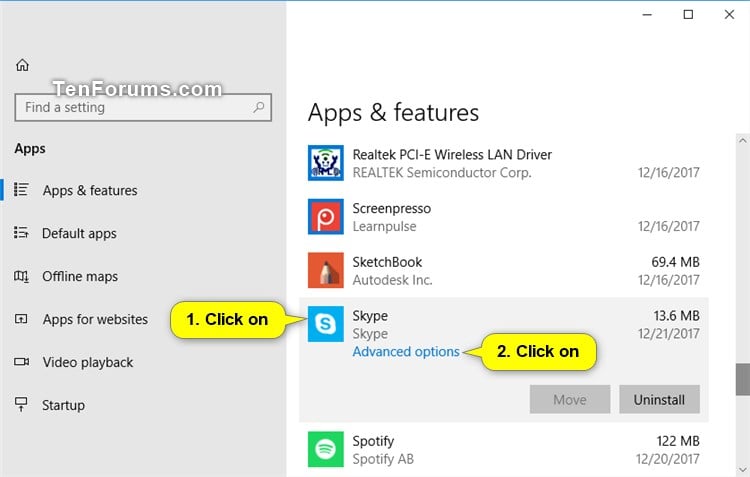Screen dimensions: 750x477
Task: Click the Spotify 122 MB size
Action: coord(678,441)
